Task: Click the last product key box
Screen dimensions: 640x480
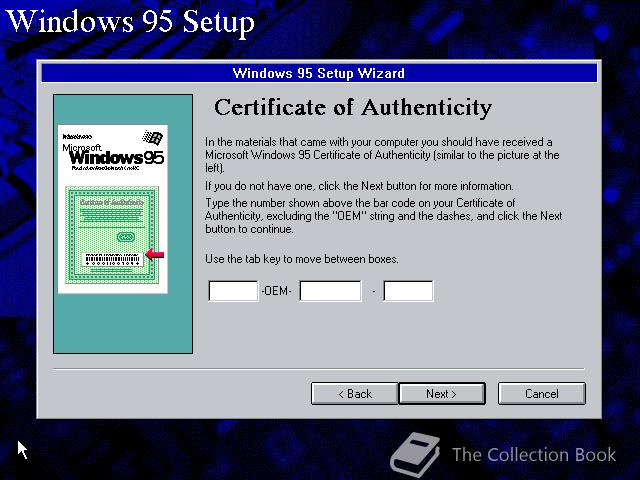Action: (x=408, y=291)
